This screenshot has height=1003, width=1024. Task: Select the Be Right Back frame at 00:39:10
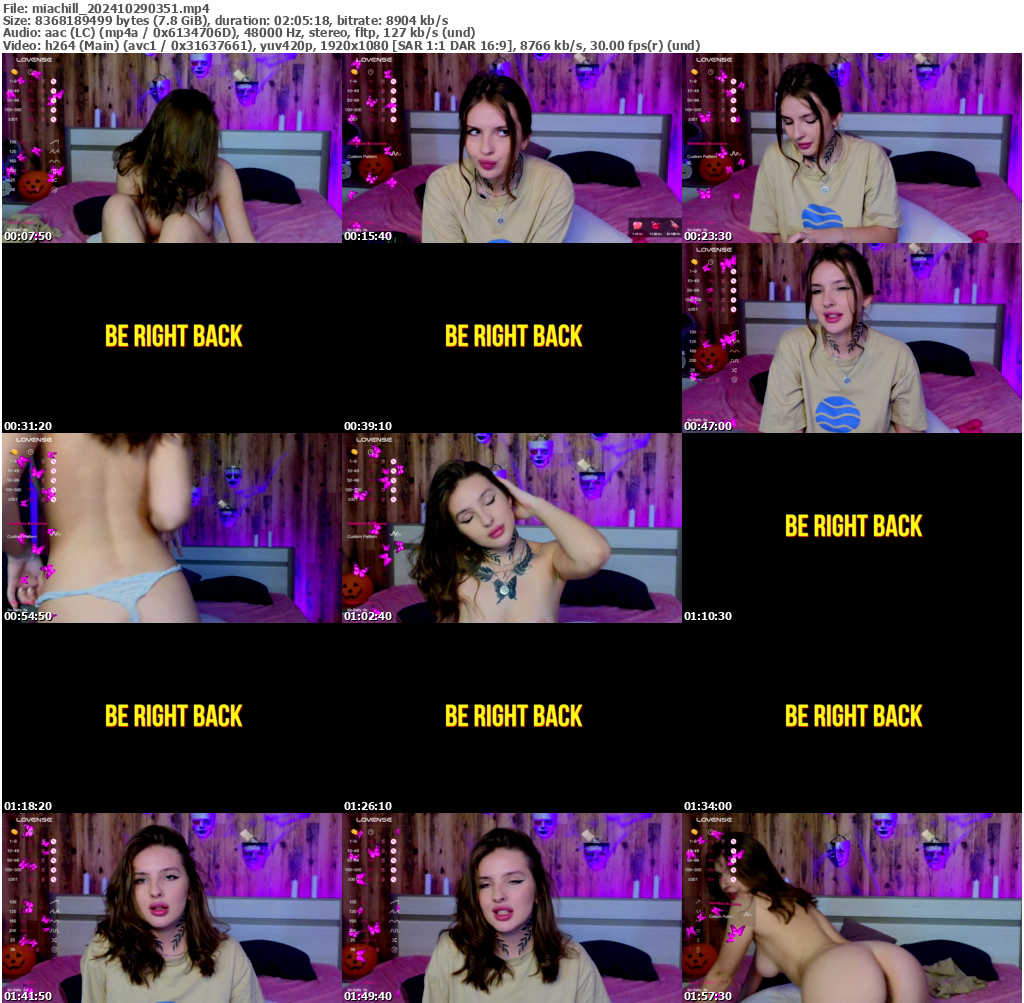(511, 338)
